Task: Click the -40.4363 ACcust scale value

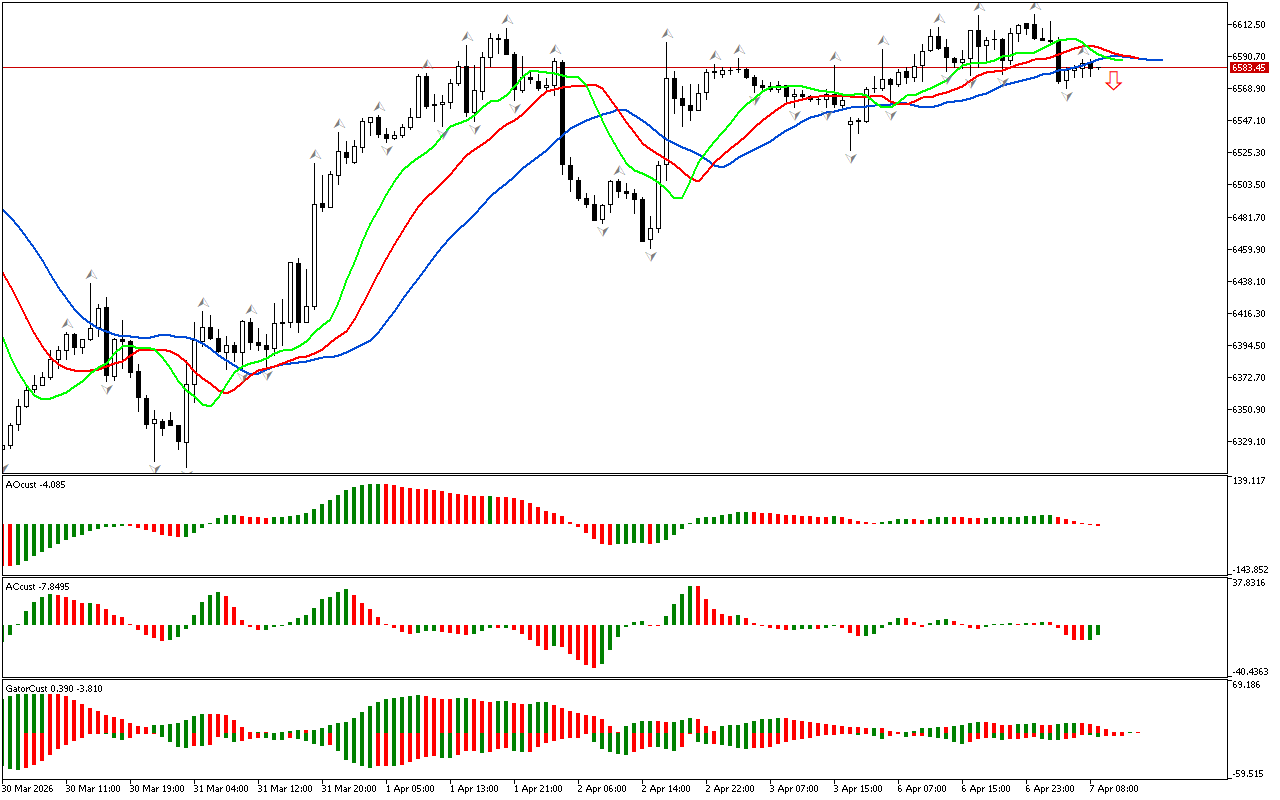Action: [x=1249, y=671]
